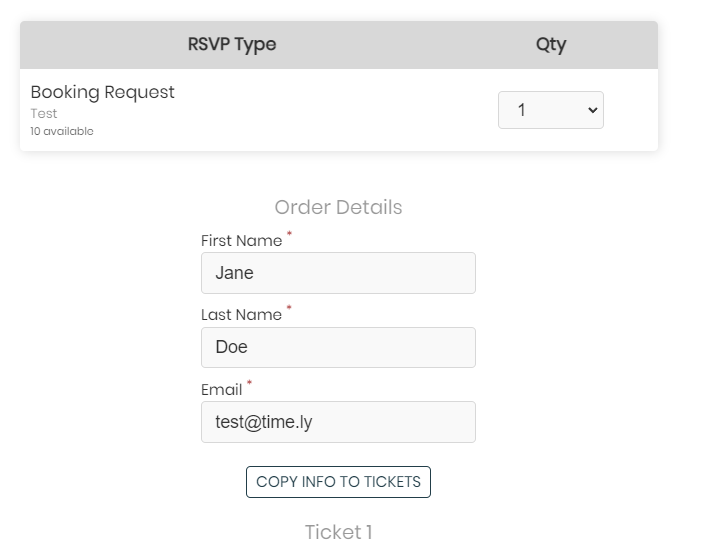Click the number 1 in Qty box
The width and height of the screenshot is (717, 550).
coord(522,110)
